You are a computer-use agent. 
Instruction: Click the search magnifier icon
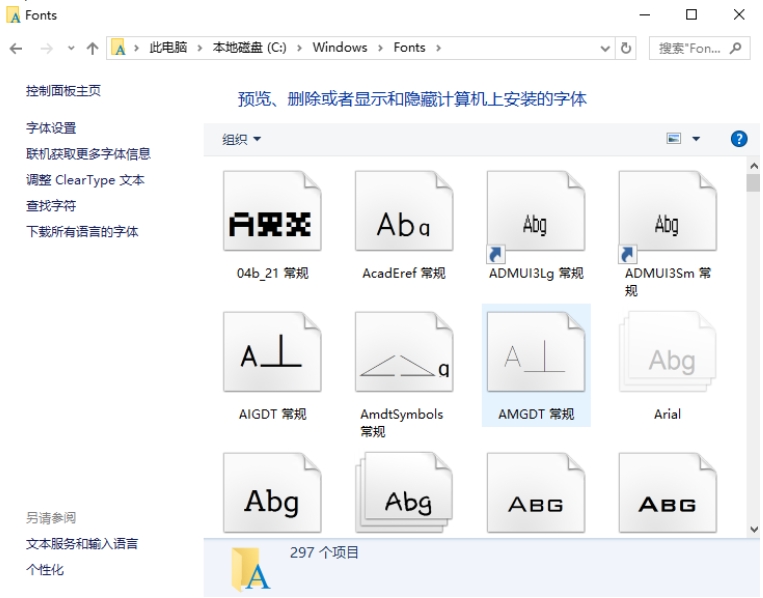(x=735, y=48)
